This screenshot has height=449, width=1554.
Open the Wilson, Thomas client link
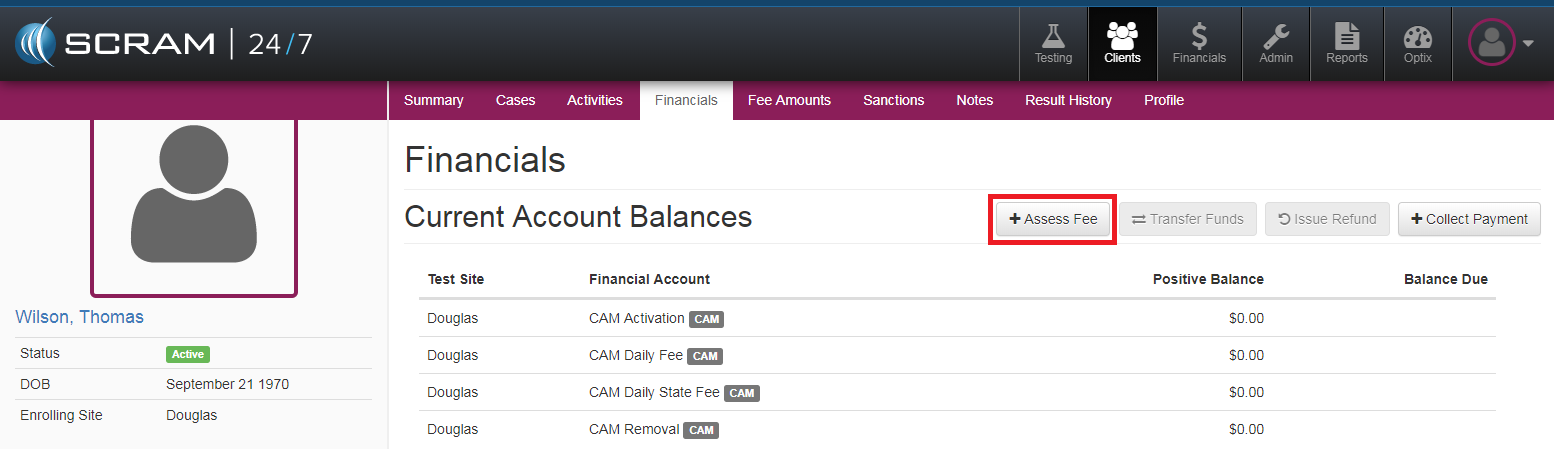coord(80,317)
